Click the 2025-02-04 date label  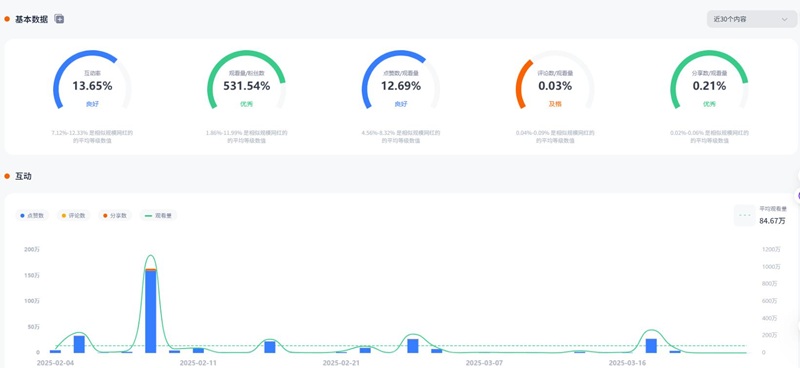coord(55,363)
